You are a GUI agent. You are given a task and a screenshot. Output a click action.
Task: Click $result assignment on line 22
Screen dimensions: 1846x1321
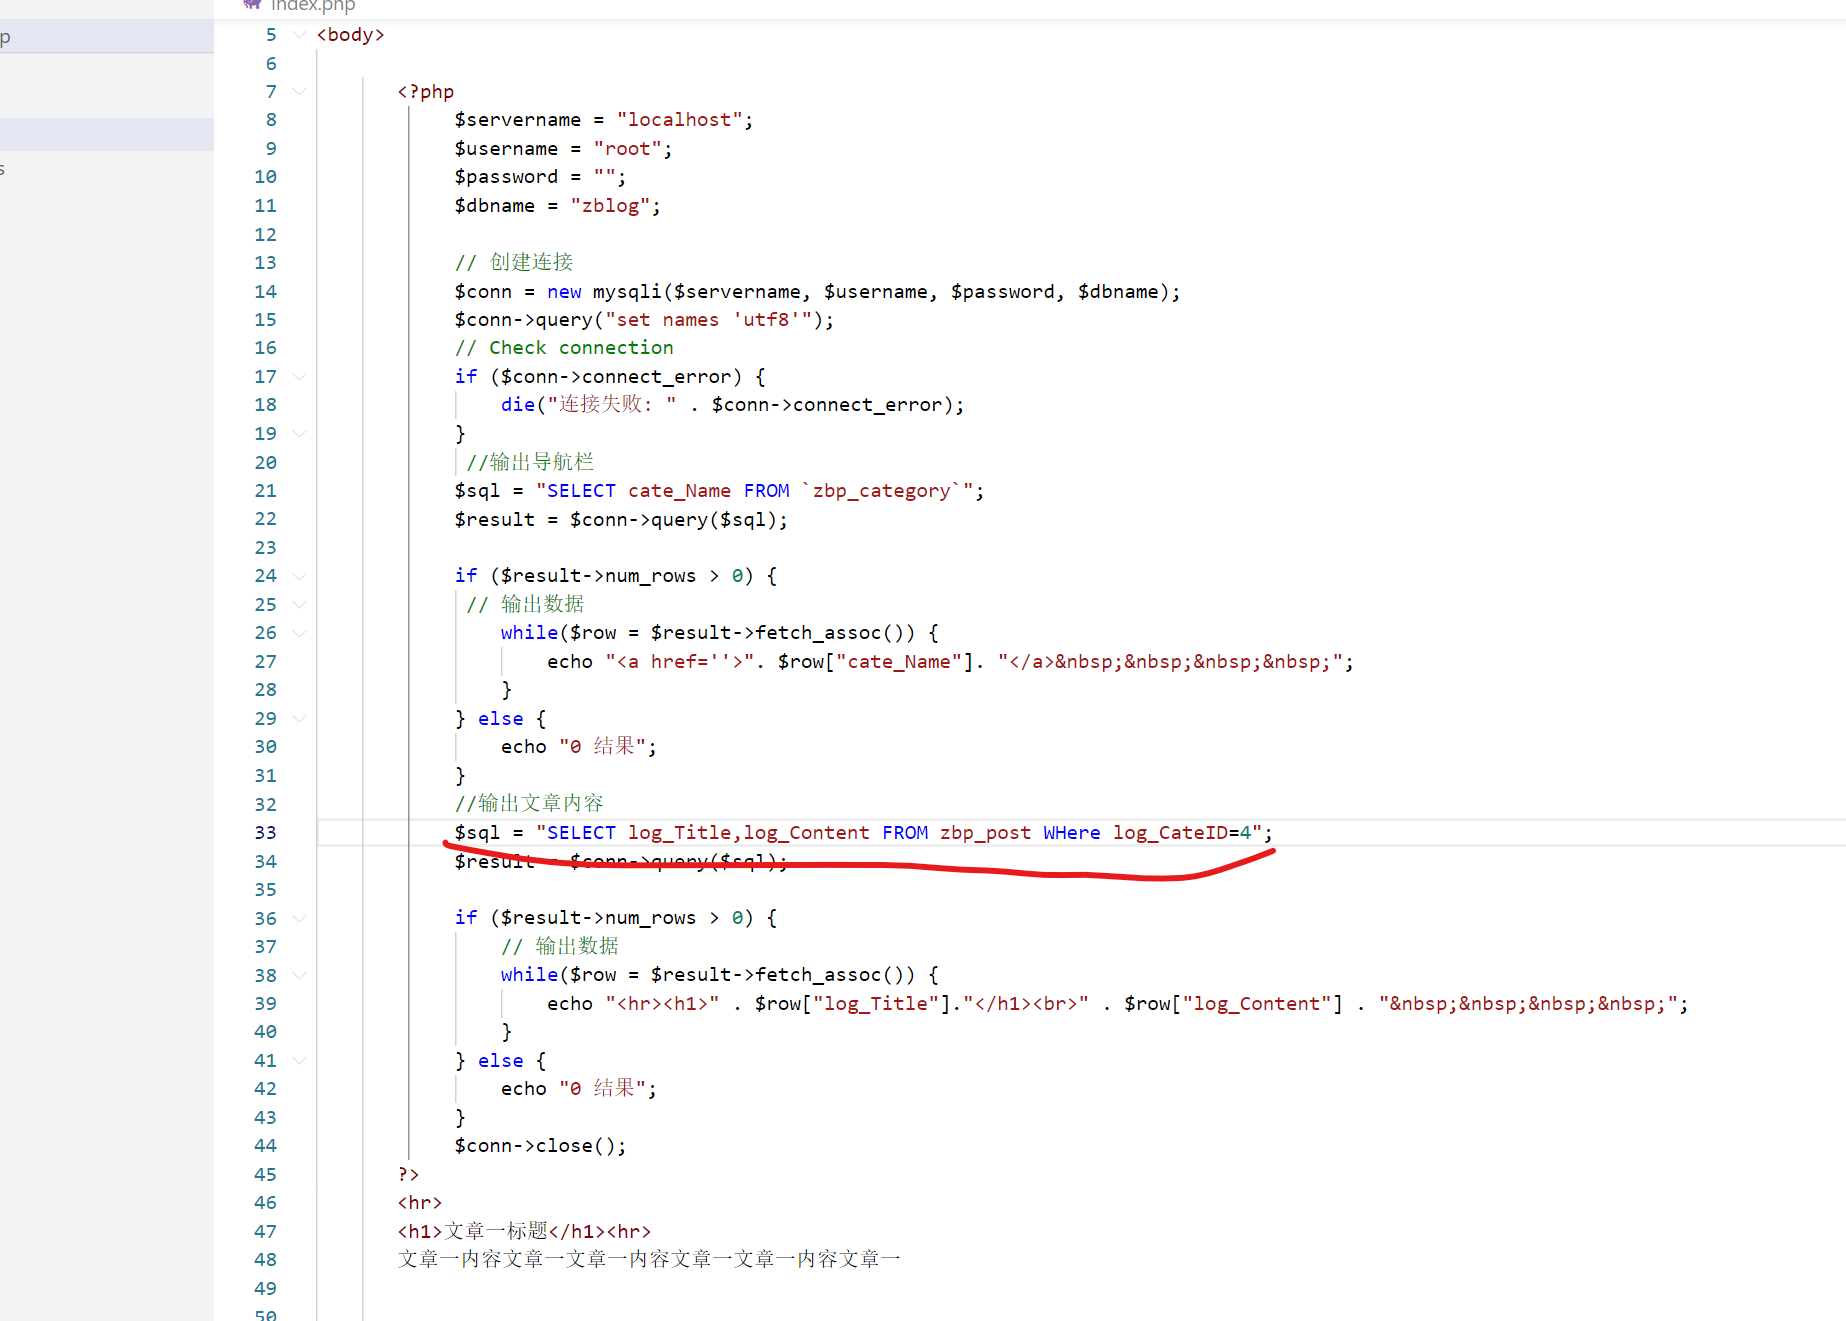(x=621, y=520)
